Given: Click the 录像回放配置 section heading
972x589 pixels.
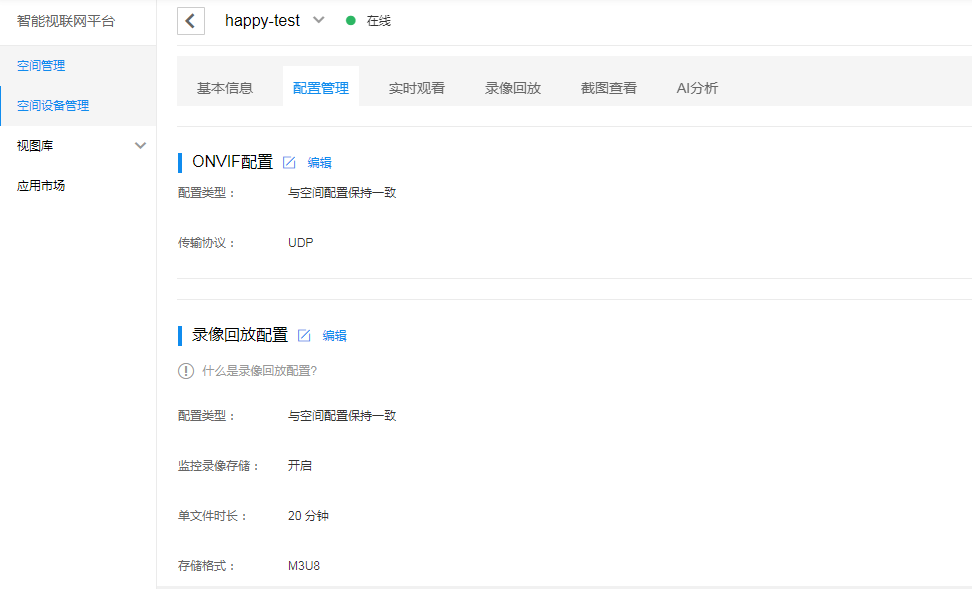Looking at the screenshot, I should tap(240, 335).
